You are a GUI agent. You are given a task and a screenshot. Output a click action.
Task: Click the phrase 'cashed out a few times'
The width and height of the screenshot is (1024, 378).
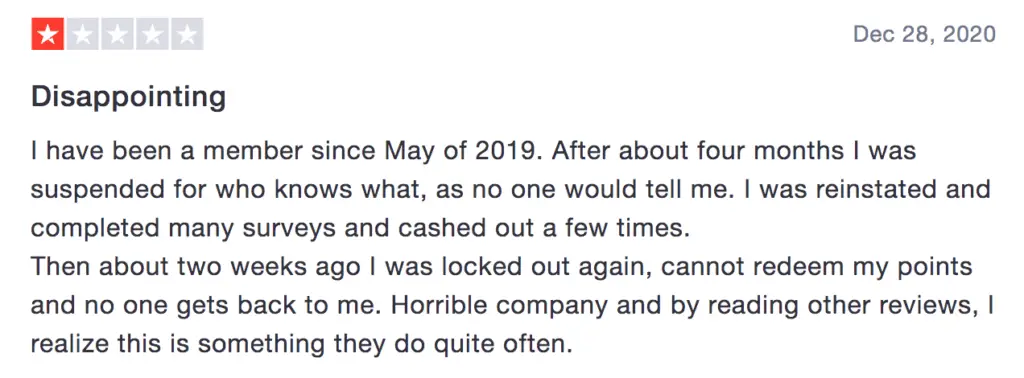point(543,228)
